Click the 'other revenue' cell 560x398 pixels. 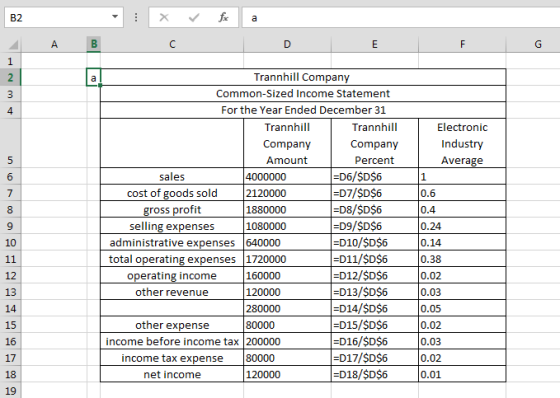(172, 292)
